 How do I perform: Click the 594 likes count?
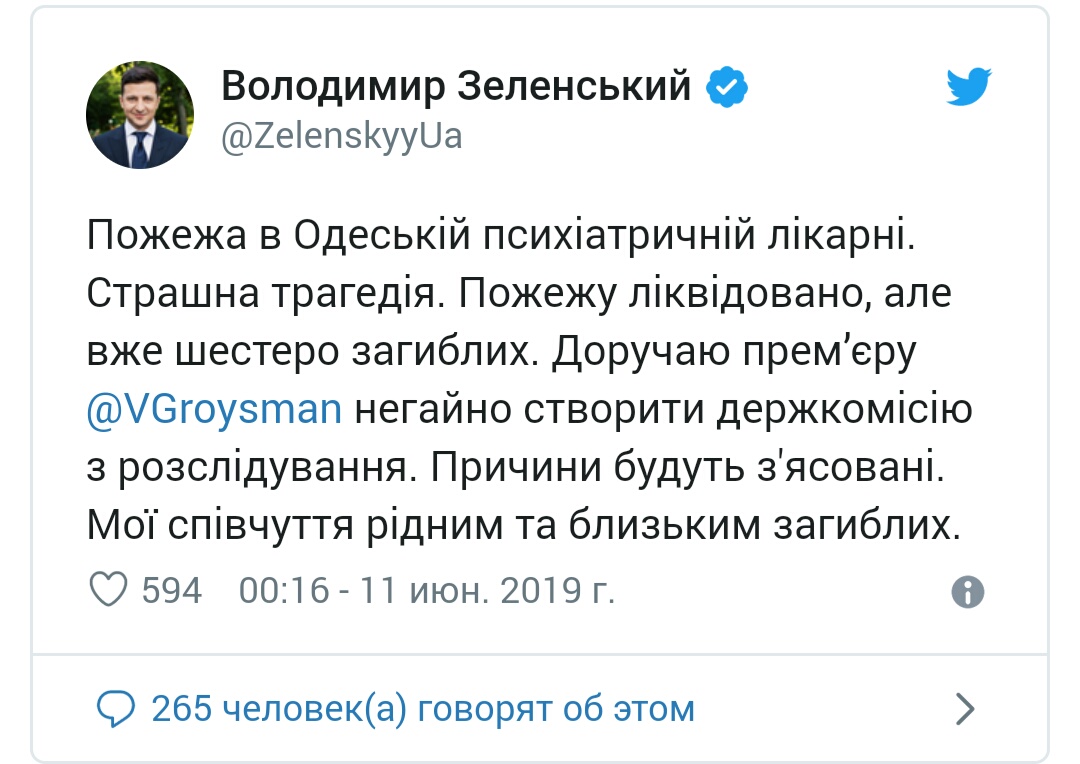click(172, 590)
